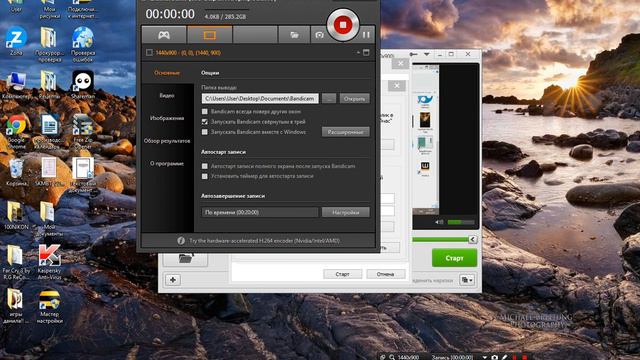Close the upper inner dialog with its X
640x360 pixels.
pos(400,63)
